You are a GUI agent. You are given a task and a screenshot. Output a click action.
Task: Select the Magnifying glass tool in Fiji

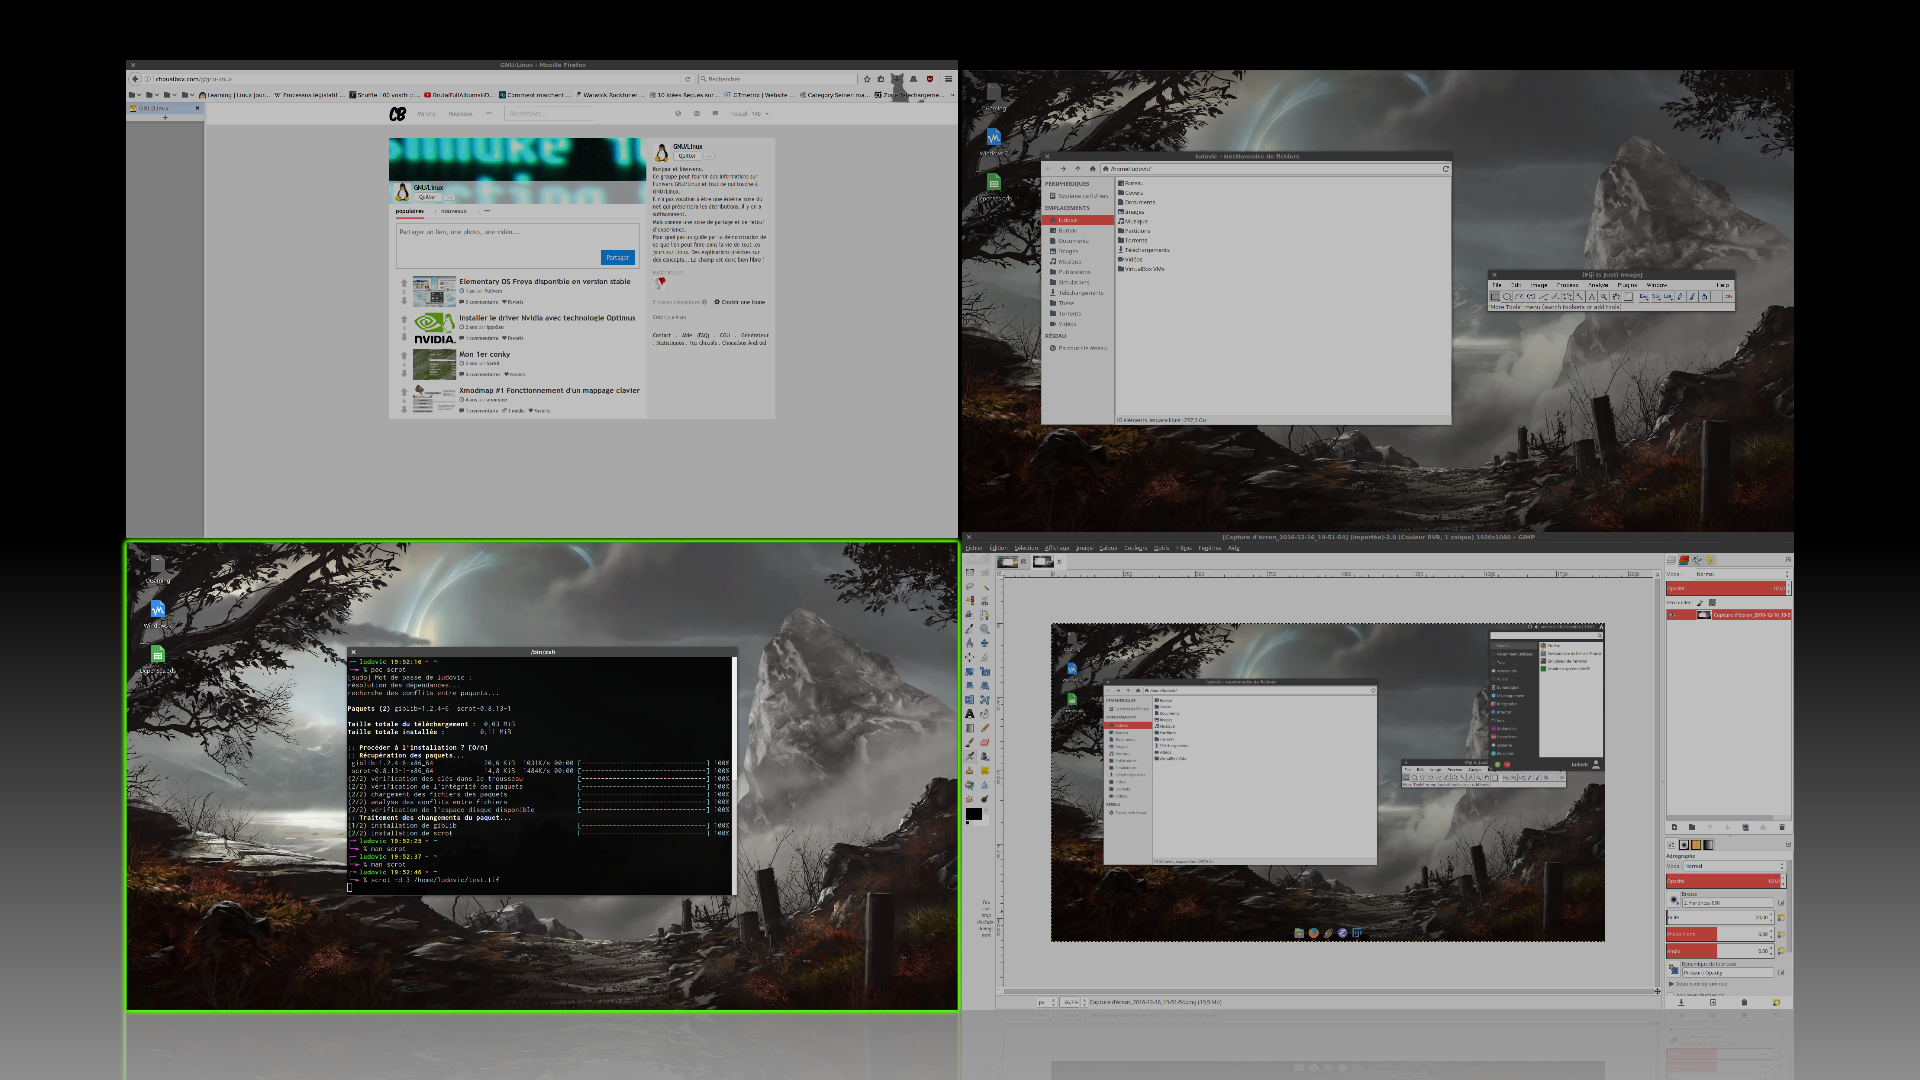coord(1604,297)
